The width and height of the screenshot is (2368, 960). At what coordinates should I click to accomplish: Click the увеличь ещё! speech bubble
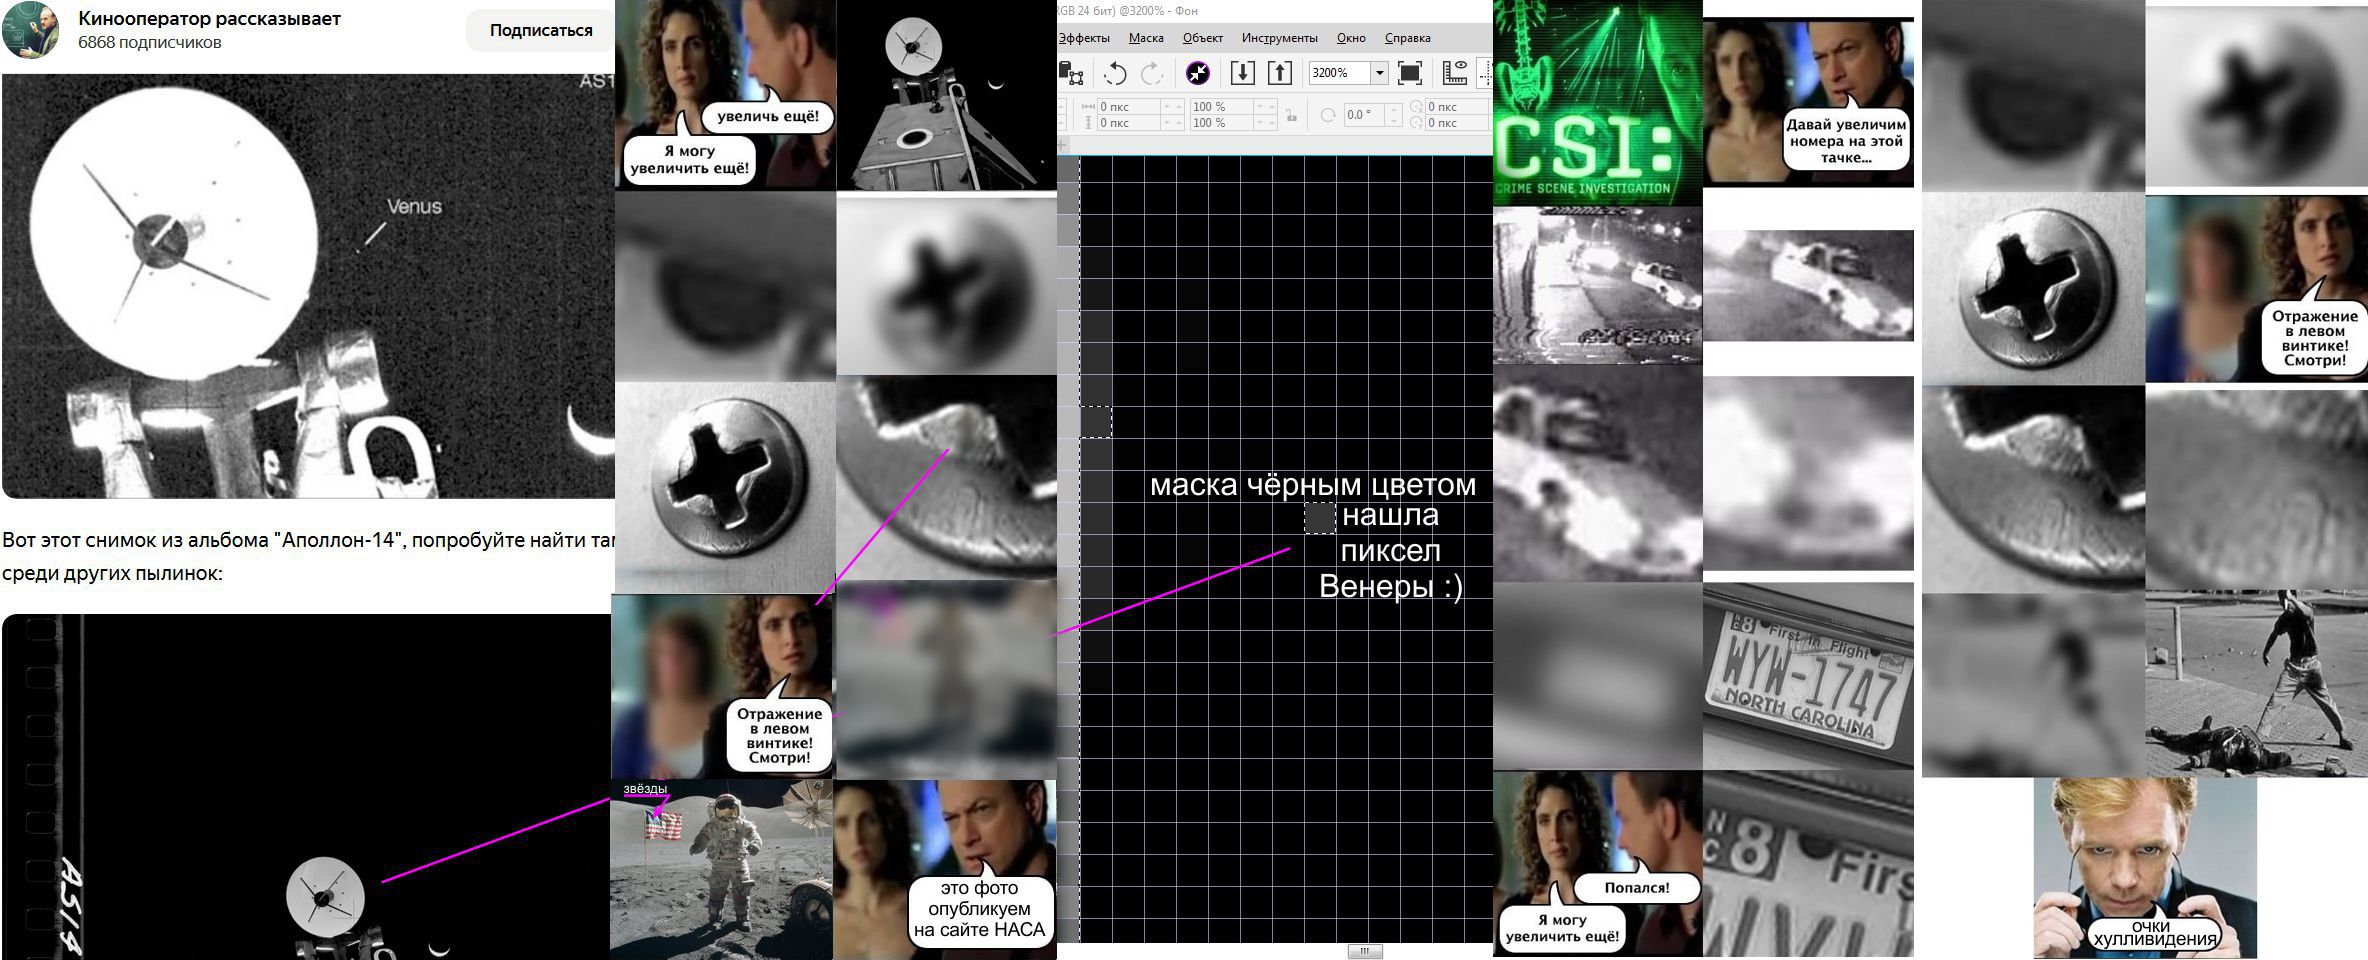click(768, 116)
